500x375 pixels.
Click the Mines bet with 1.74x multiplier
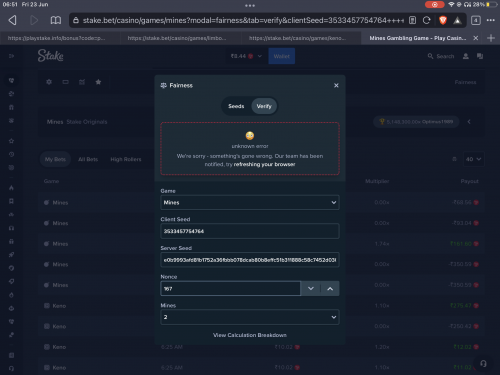(x=261, y=244)
